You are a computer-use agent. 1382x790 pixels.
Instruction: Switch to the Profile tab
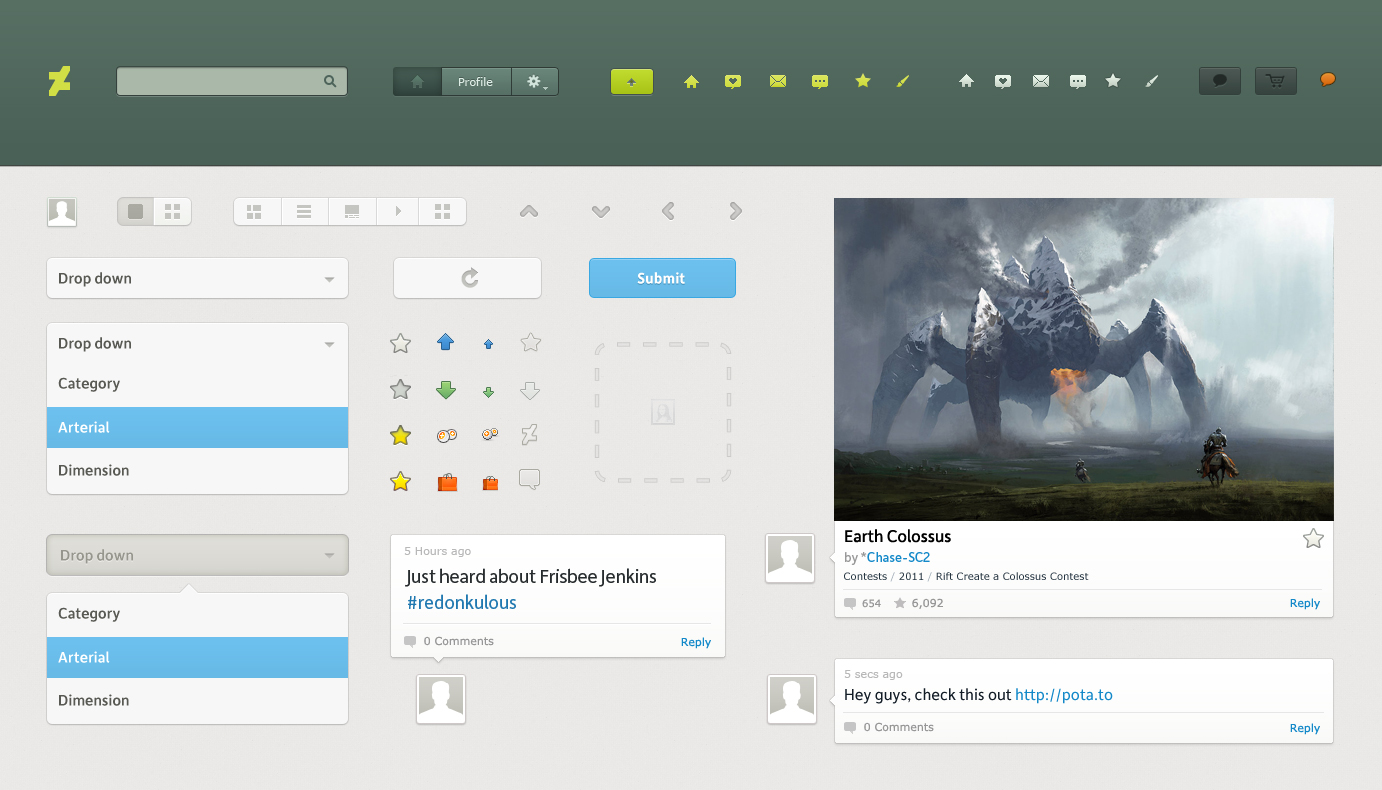click(x=476, y=81)
